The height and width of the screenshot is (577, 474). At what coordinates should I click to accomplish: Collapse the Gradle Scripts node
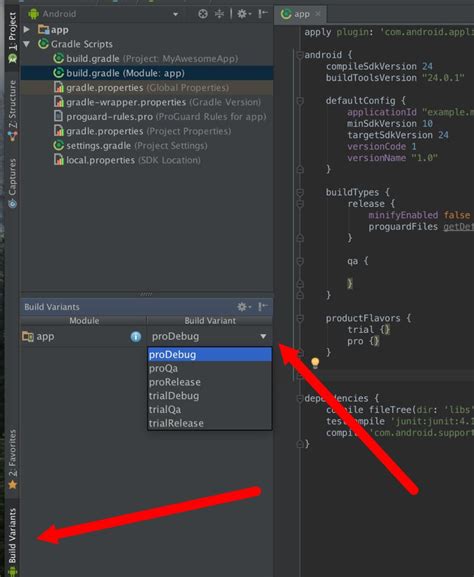click(x=26, y=44)
